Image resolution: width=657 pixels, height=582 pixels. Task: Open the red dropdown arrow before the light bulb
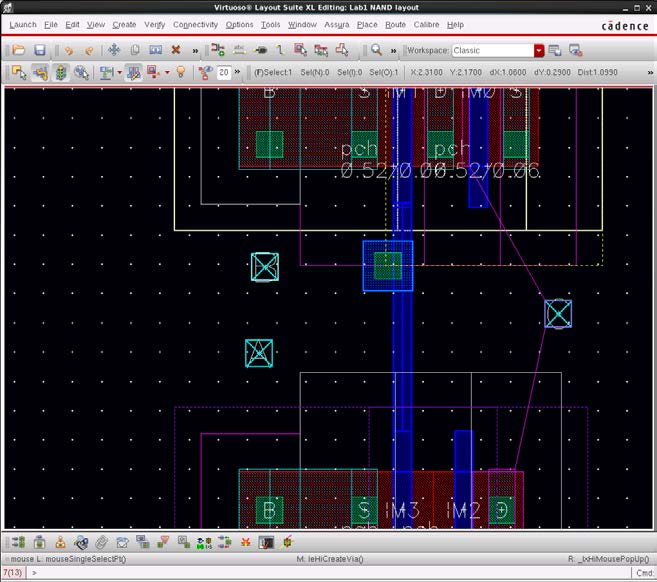click(x=167, y=72)
